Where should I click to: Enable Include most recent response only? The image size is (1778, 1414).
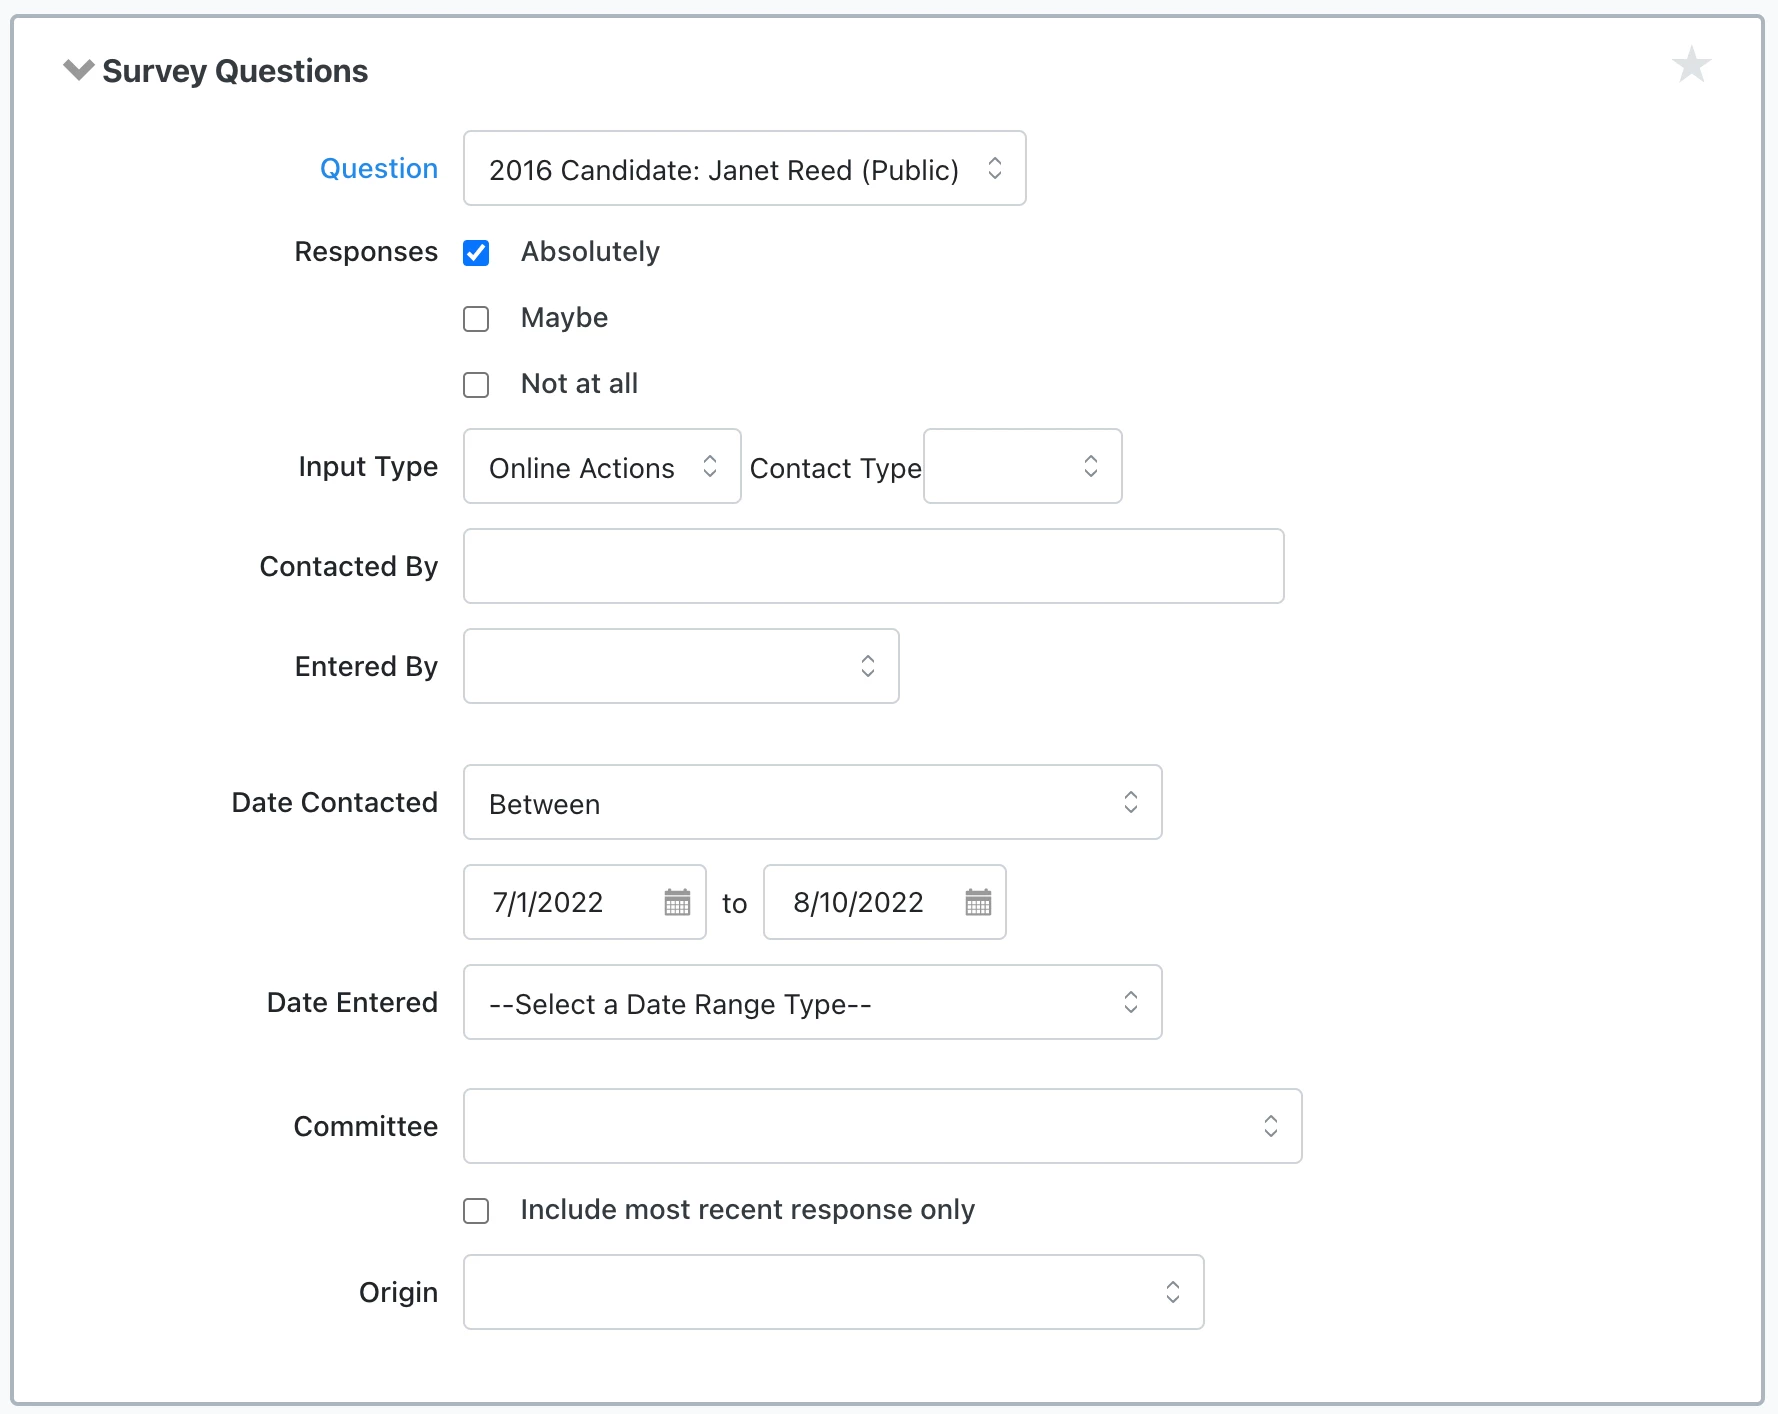pyautogui.click(x=476, y=1211)
